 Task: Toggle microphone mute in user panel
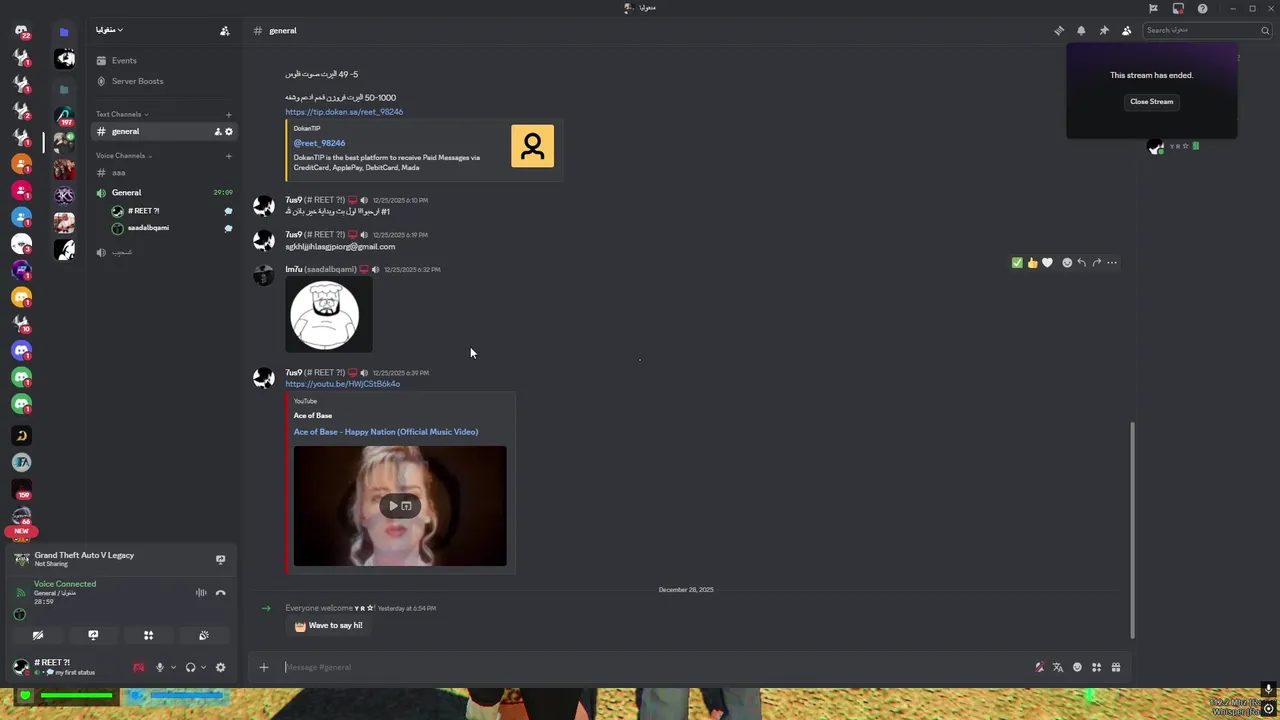pyautogui.click(x=159, y=668)
